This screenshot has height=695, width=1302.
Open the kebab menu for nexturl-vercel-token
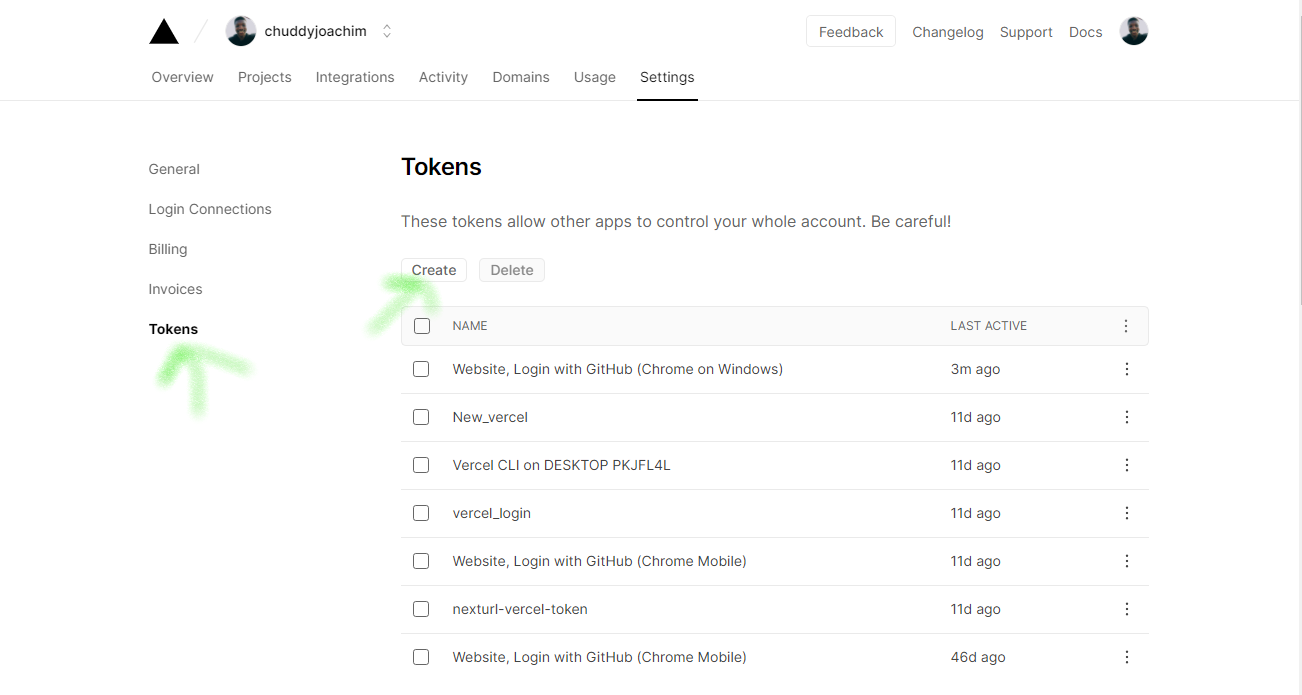pyautogui.click(x=1127, y=609)
